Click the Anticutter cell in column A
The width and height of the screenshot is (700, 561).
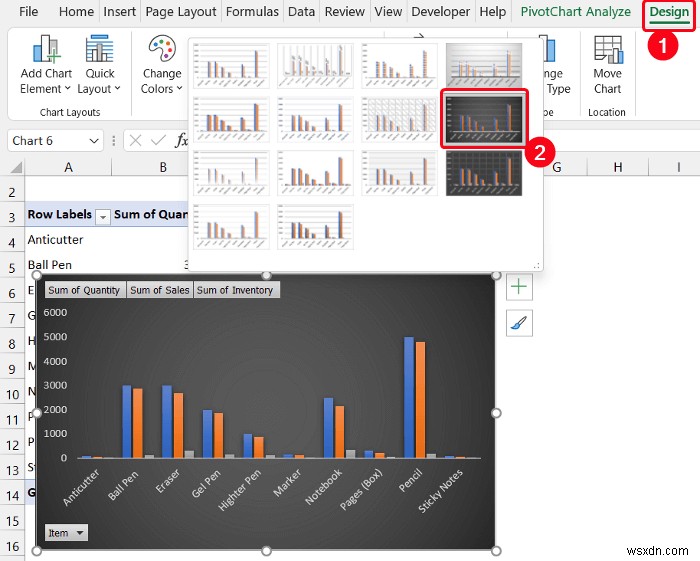coord(106,240)
